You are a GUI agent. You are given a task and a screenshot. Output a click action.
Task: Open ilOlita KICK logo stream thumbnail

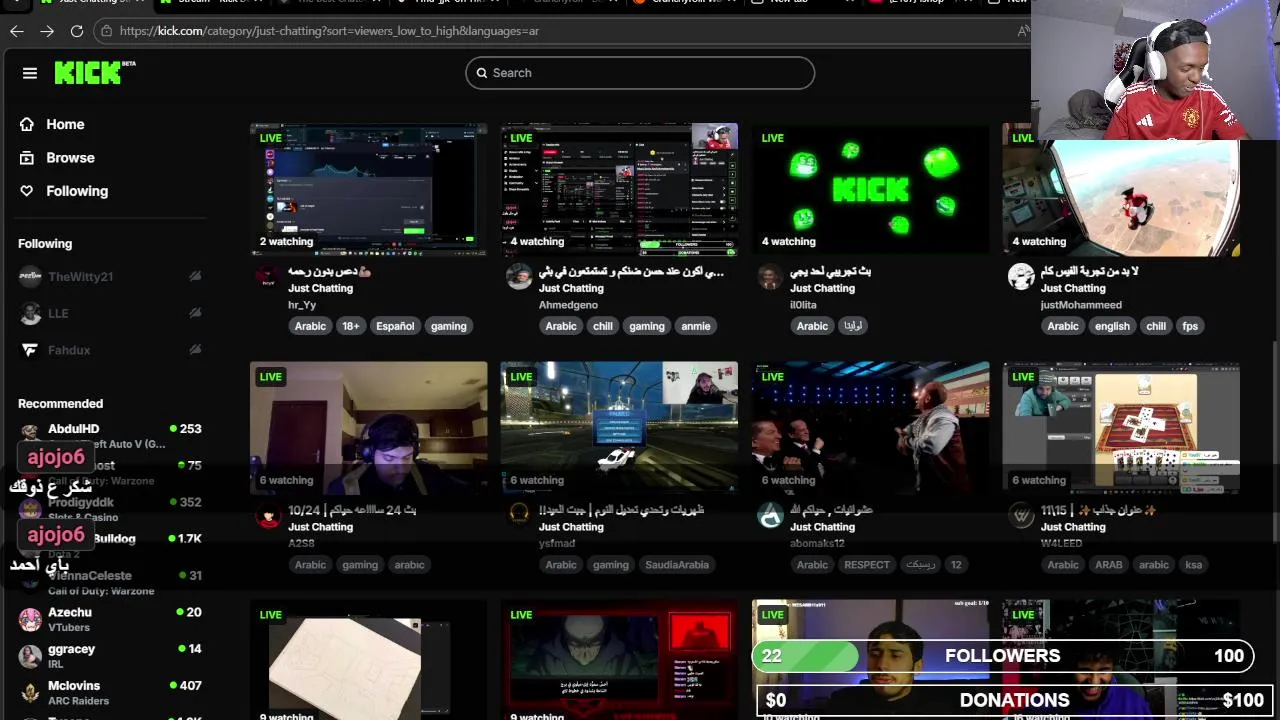tap(871, 189)
